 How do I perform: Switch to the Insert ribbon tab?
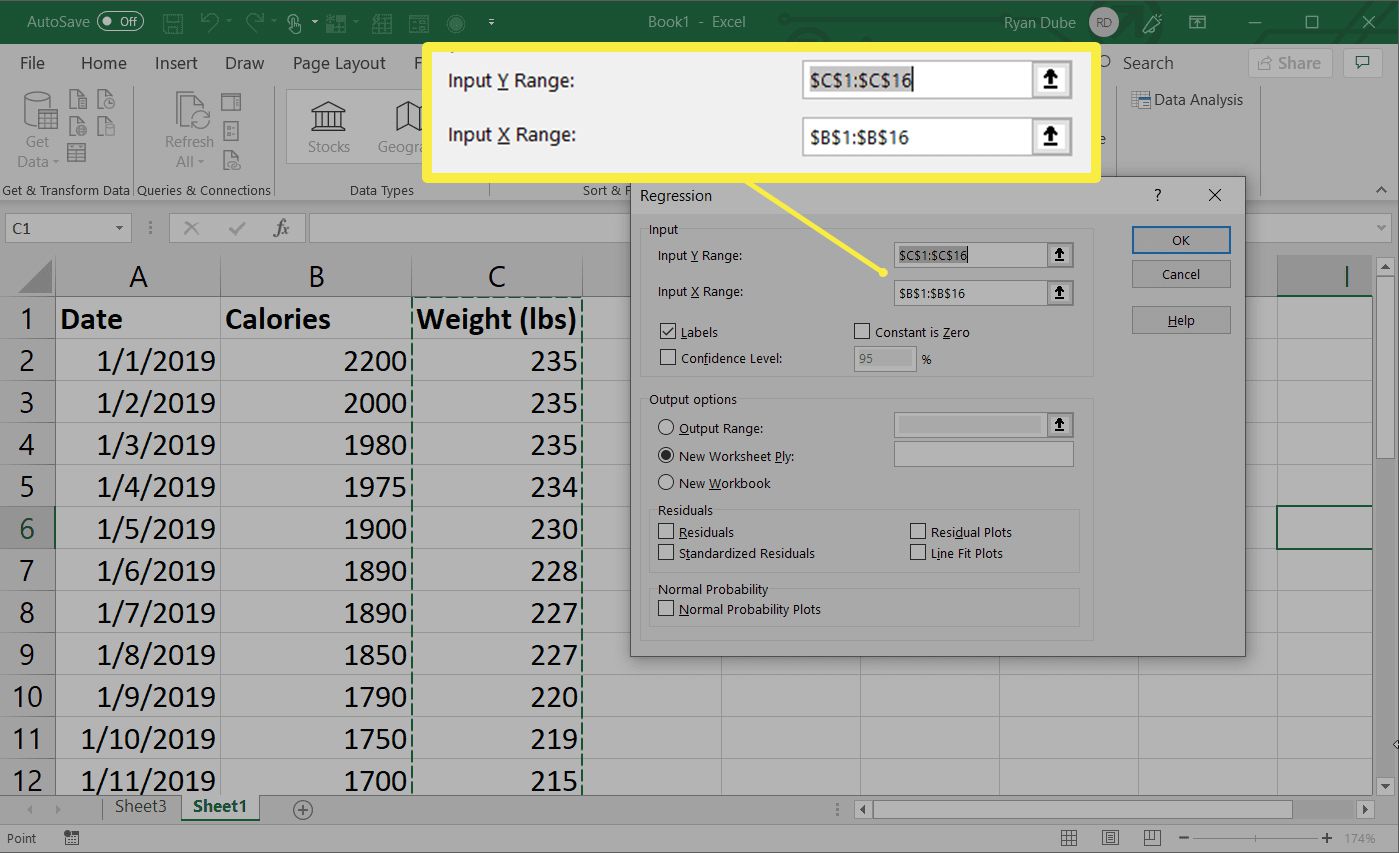(176, 63)
